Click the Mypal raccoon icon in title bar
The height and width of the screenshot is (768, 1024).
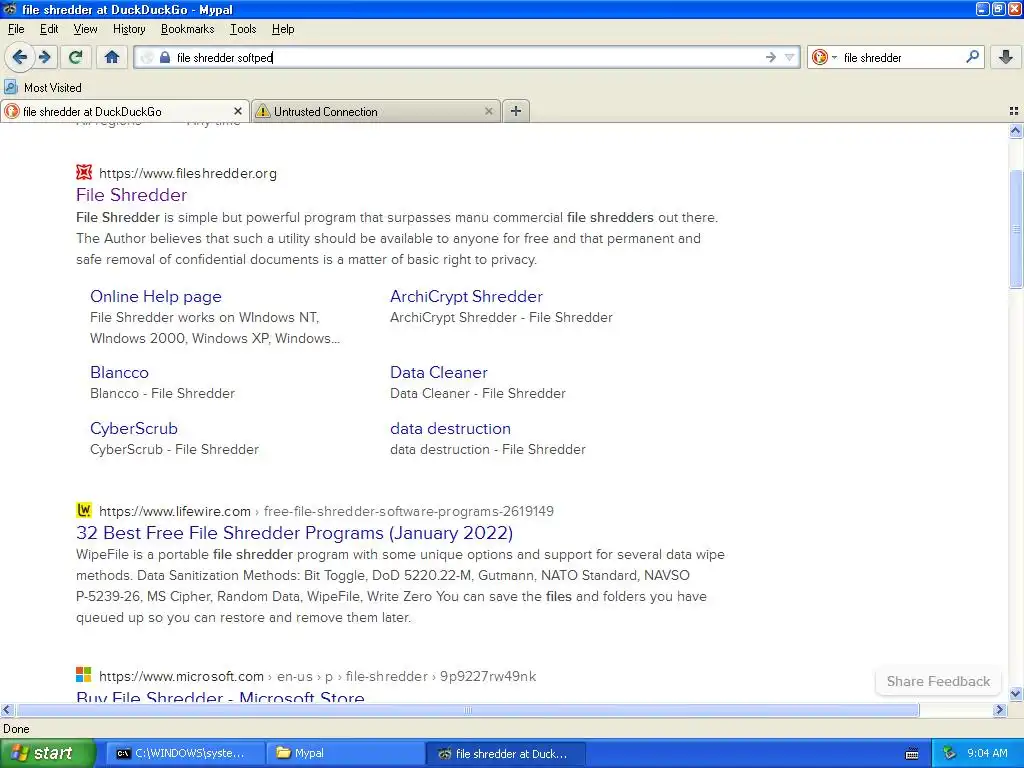click(10, 9)
